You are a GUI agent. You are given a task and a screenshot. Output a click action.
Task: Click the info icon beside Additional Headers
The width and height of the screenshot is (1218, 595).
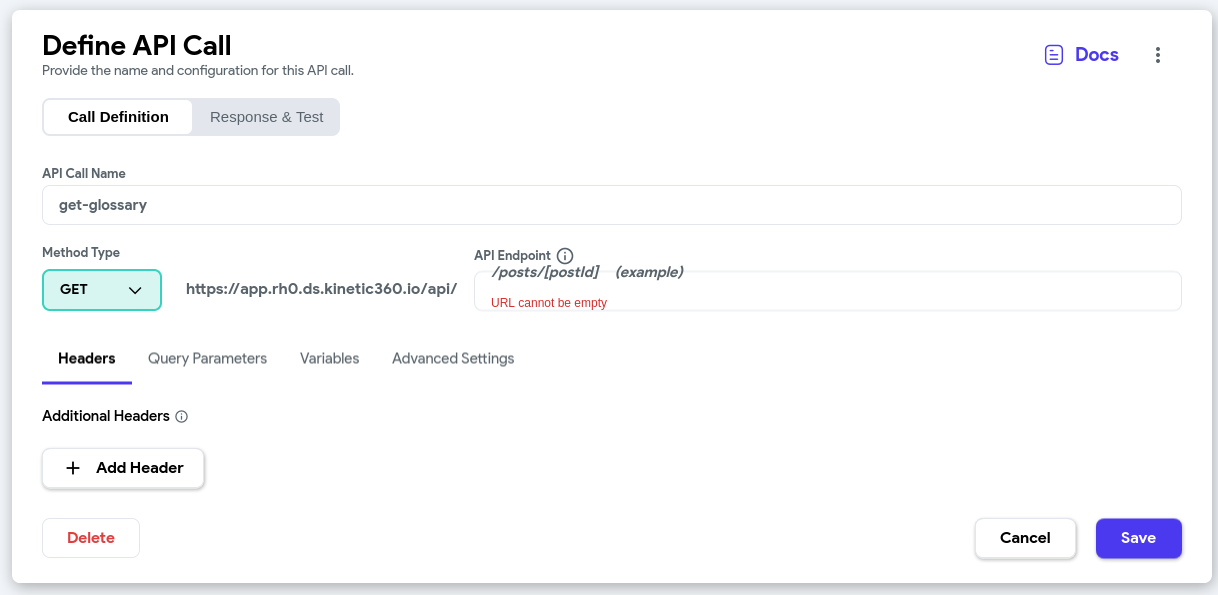point(180,416)
